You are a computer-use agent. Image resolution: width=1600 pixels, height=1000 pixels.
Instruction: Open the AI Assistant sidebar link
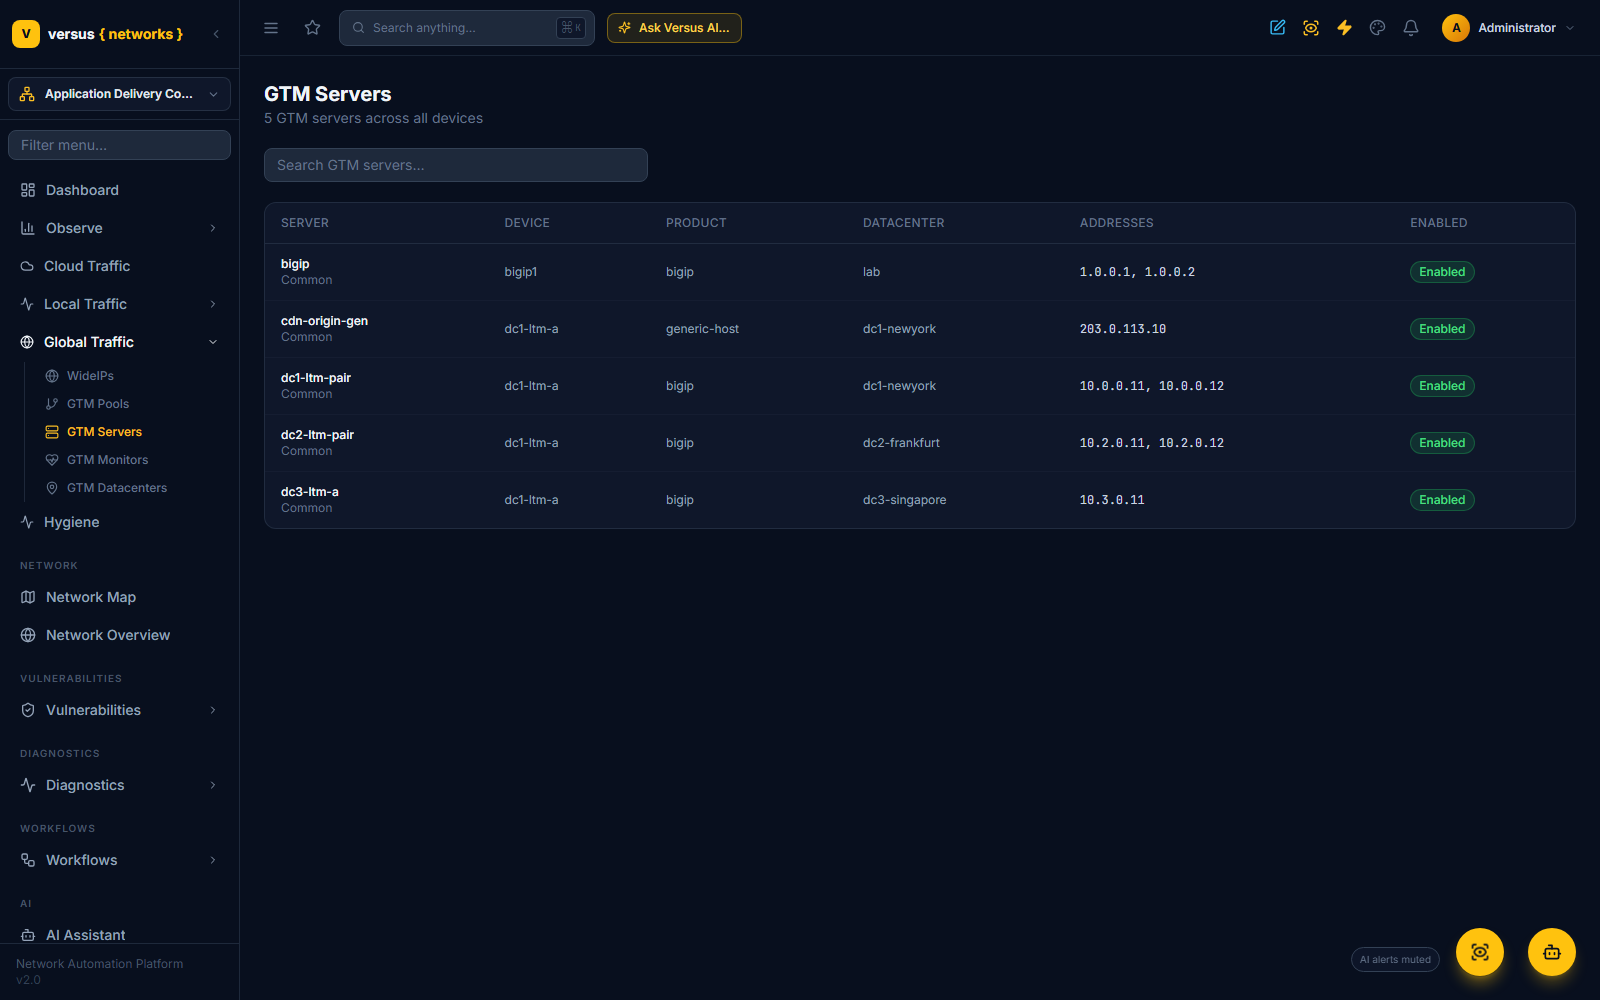click(86, 935)
